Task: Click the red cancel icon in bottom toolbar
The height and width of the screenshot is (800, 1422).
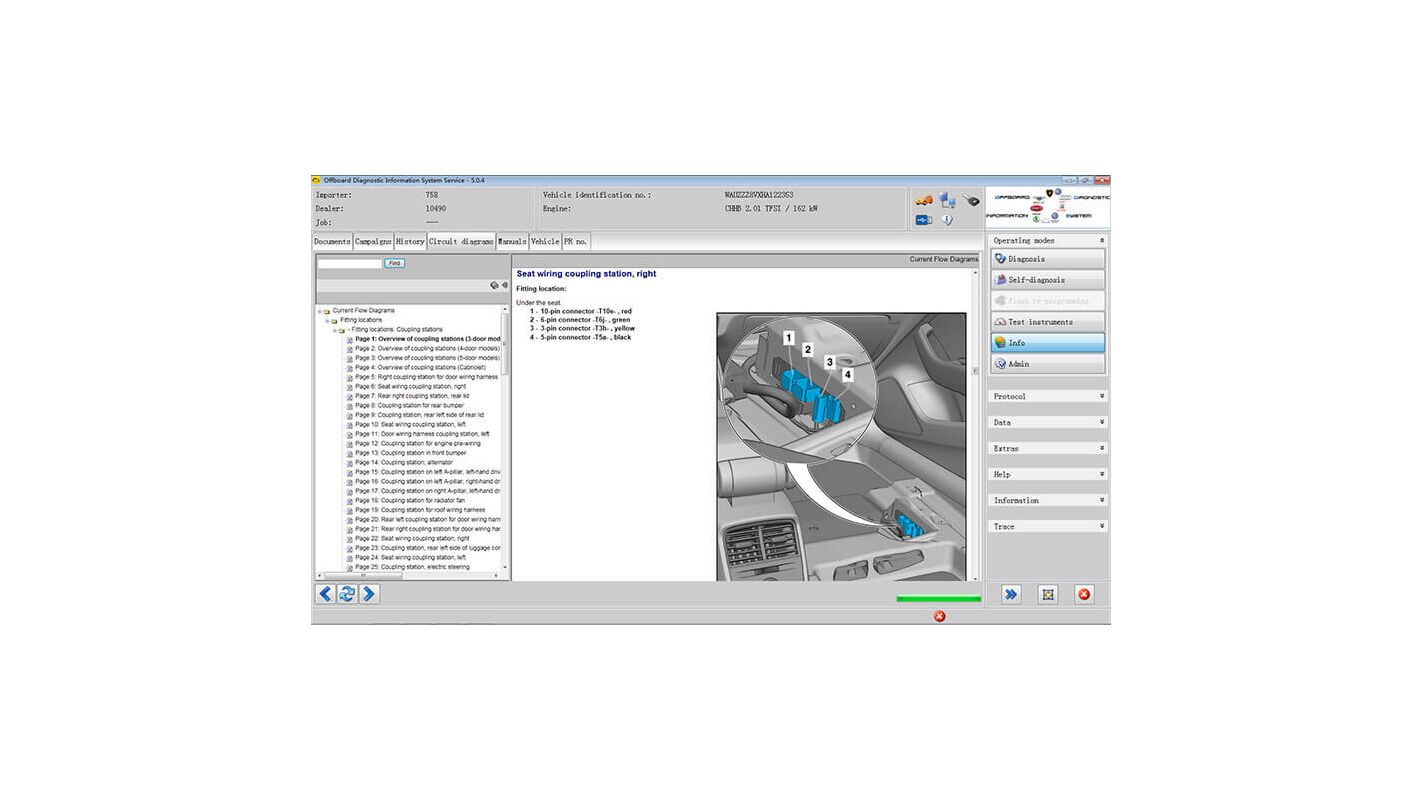Action: pos(1083,594)
